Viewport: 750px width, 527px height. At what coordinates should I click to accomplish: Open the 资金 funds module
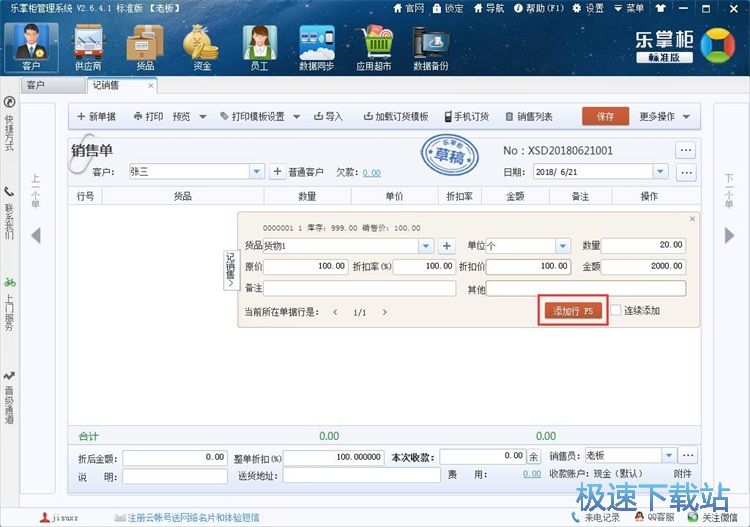(202, 47)
